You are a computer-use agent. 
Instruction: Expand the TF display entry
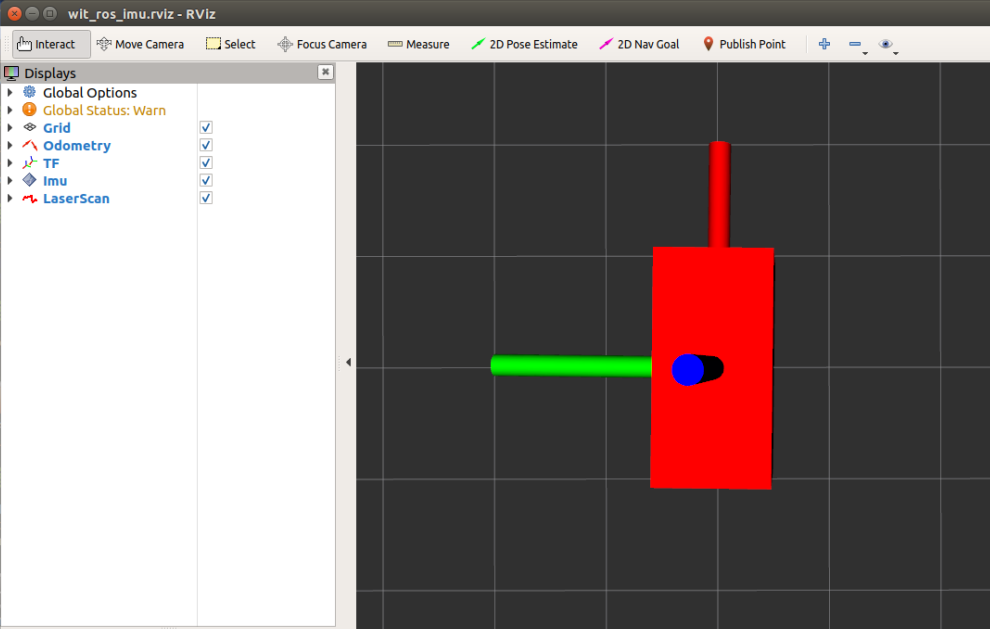point(9,163)
